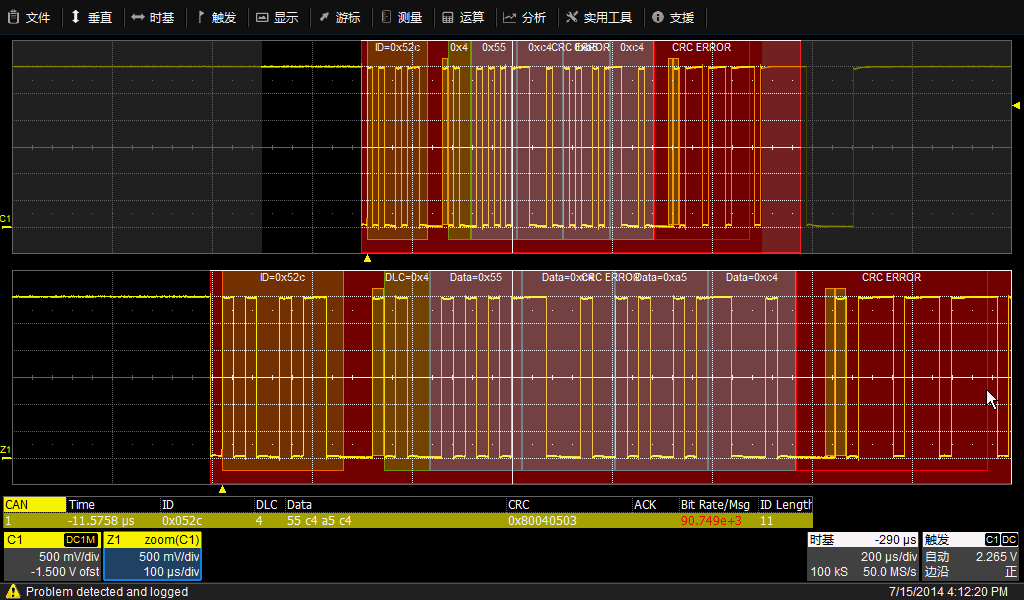Open the 测量 (Measure) menu
Screen dimensions: 1024x600
click(x=402, y=18)
